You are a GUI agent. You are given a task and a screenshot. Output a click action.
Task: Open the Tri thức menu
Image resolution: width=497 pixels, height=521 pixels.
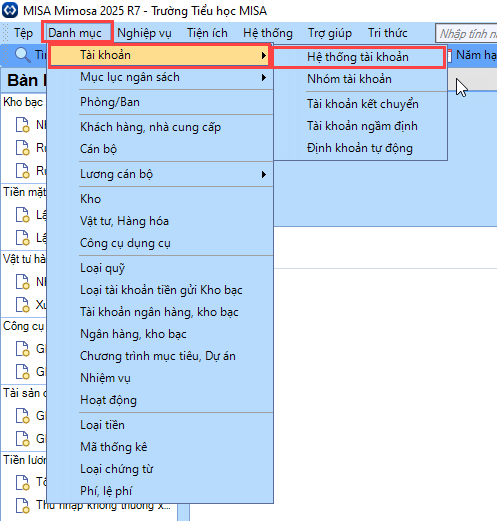coord(387,33)
